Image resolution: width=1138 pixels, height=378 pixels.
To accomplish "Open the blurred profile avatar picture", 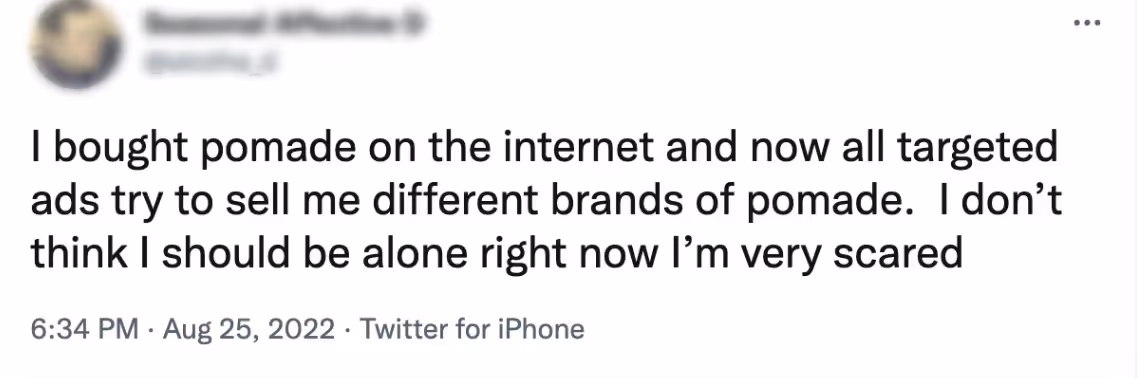I will coord(75,45).
